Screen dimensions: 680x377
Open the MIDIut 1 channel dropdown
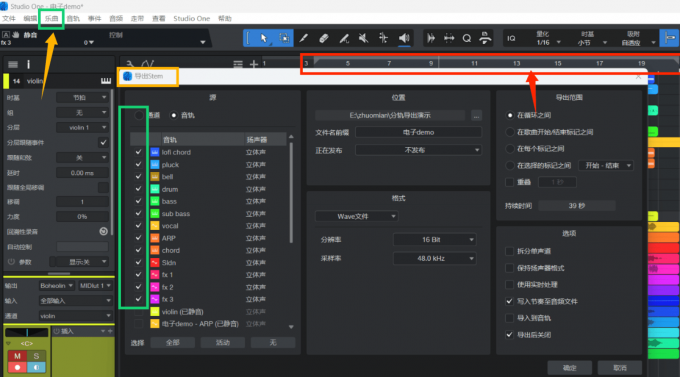click(x=95, y=285)
